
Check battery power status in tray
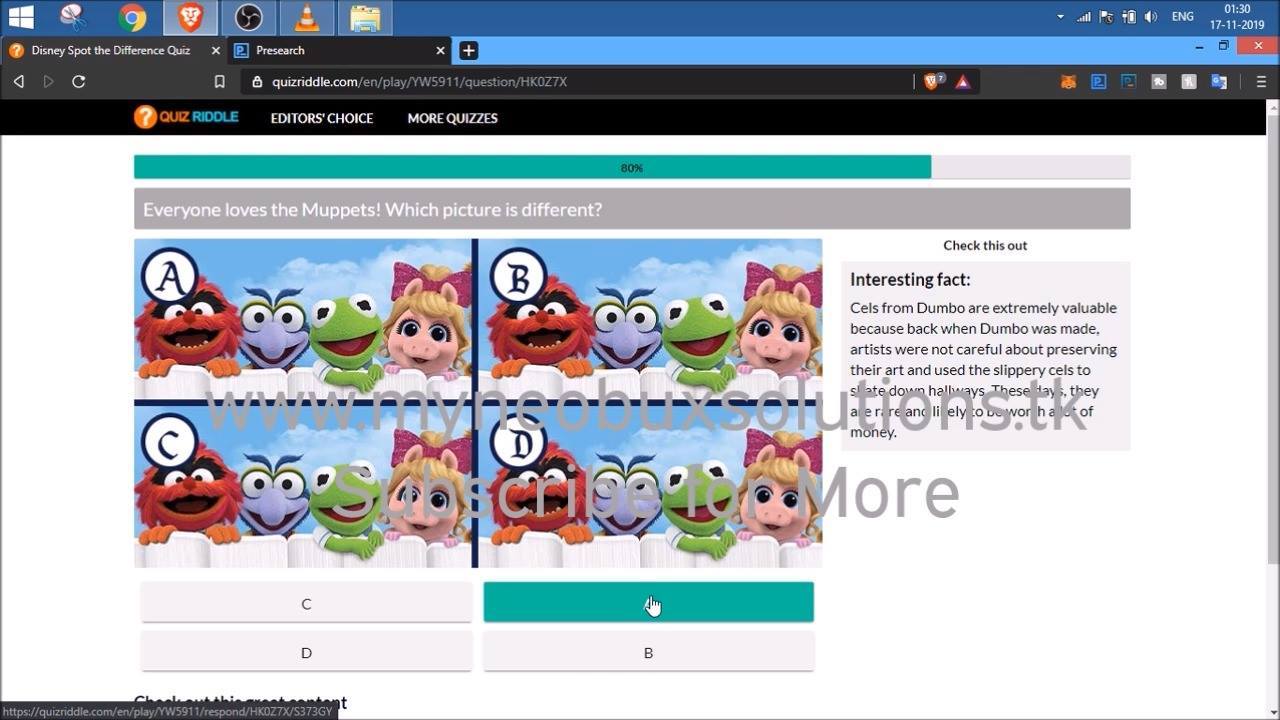[1129, 17]
